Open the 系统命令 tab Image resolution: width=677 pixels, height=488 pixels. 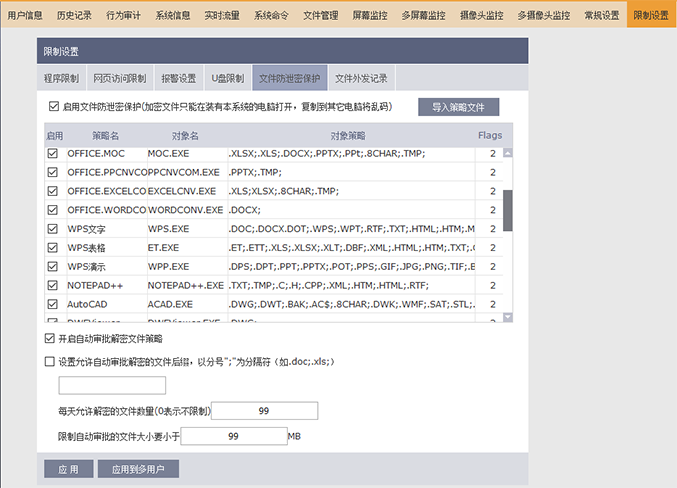coord(271,16)
